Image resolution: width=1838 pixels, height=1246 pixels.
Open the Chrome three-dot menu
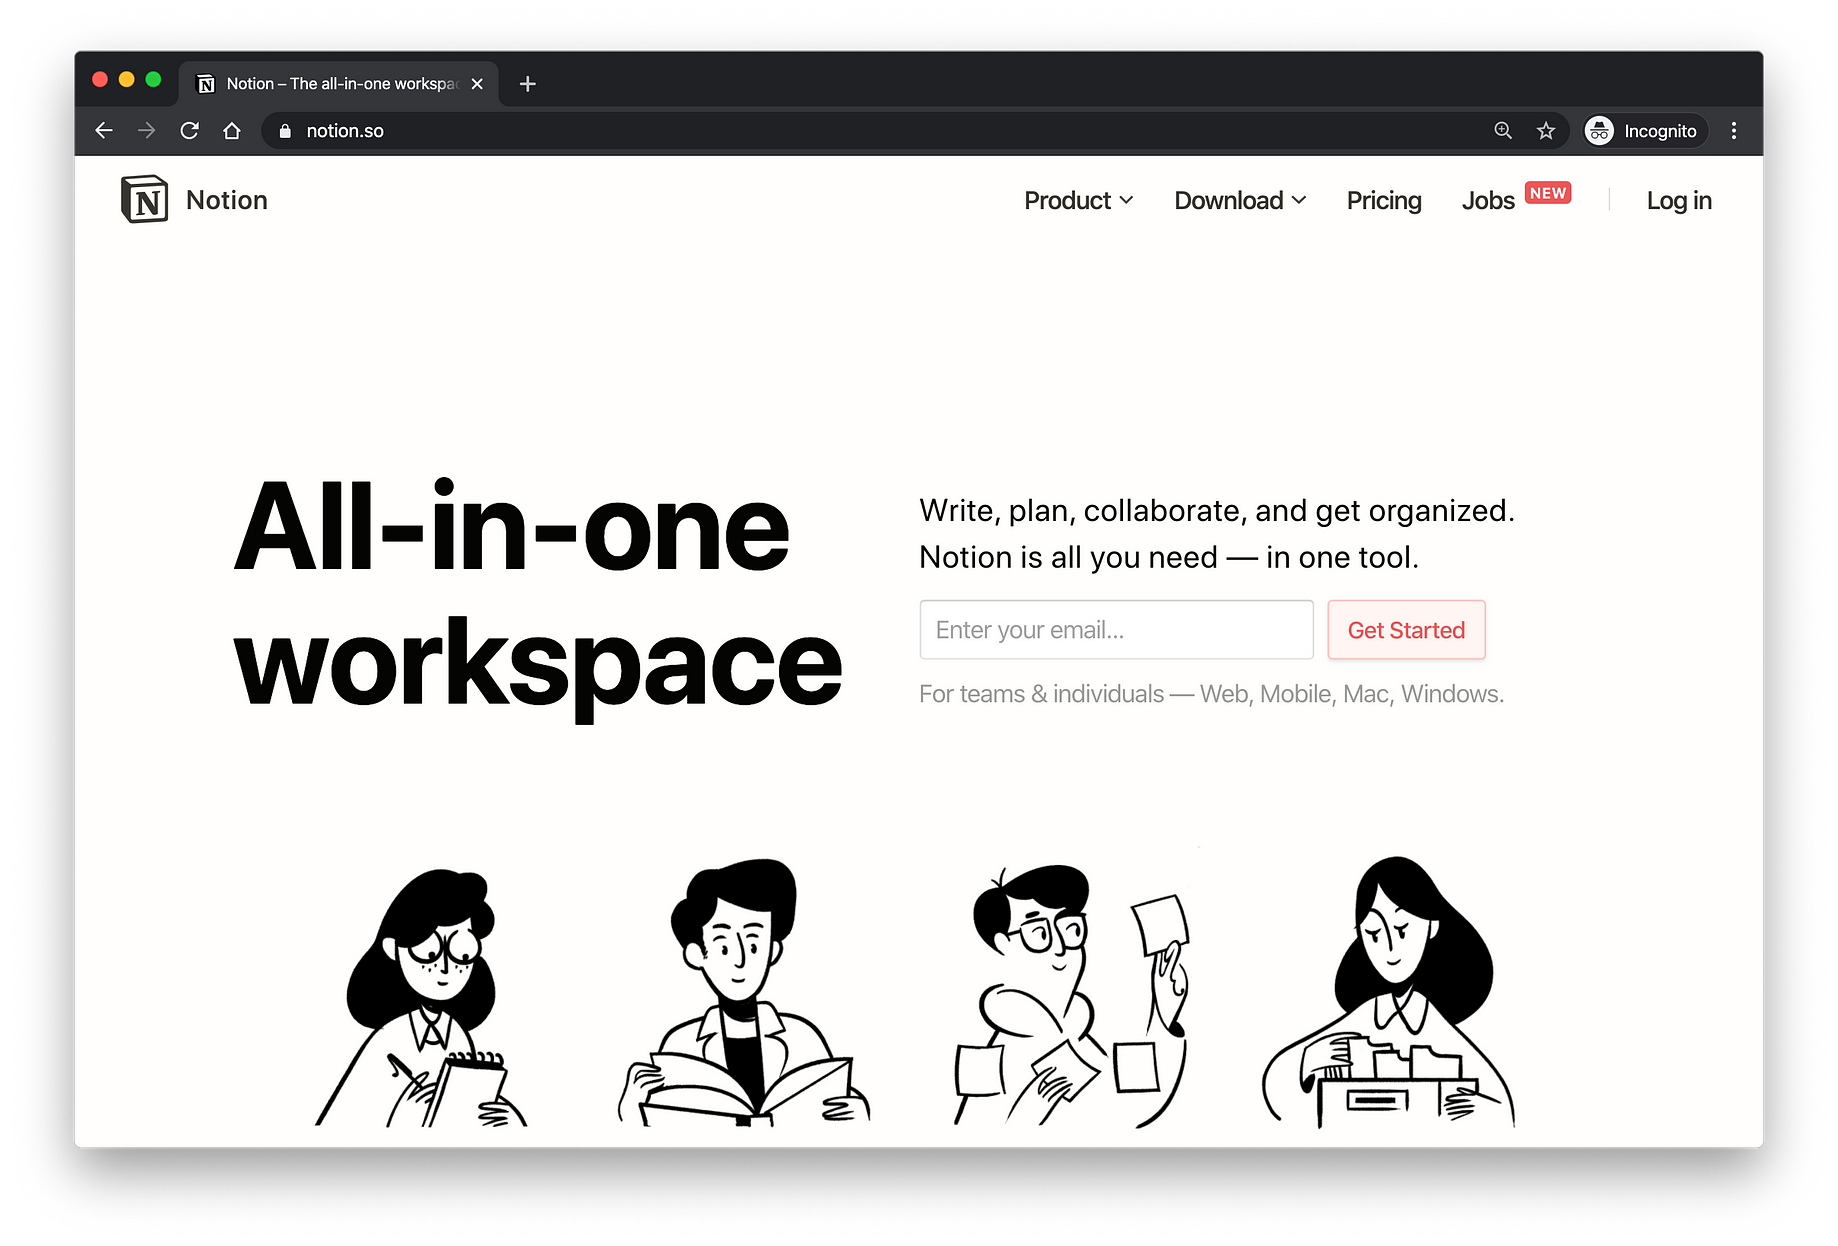[x=1734, y=131]
